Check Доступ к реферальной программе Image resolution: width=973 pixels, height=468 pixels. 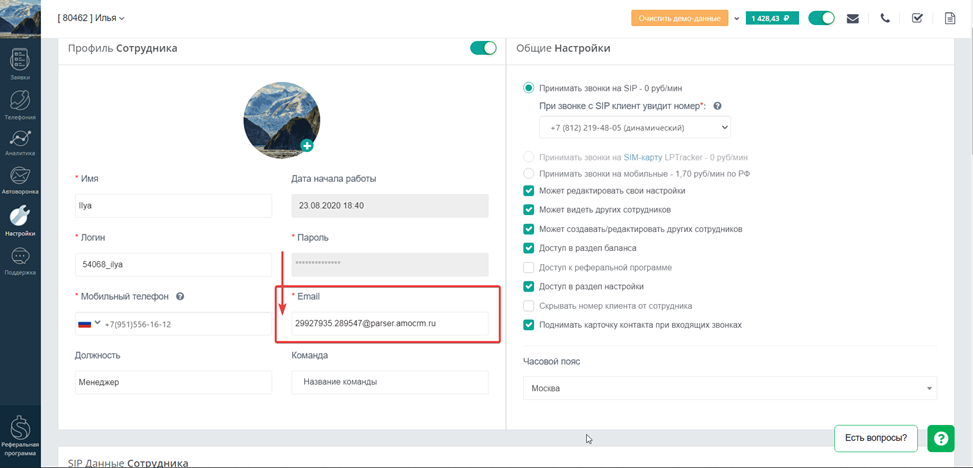pos(529,268)
